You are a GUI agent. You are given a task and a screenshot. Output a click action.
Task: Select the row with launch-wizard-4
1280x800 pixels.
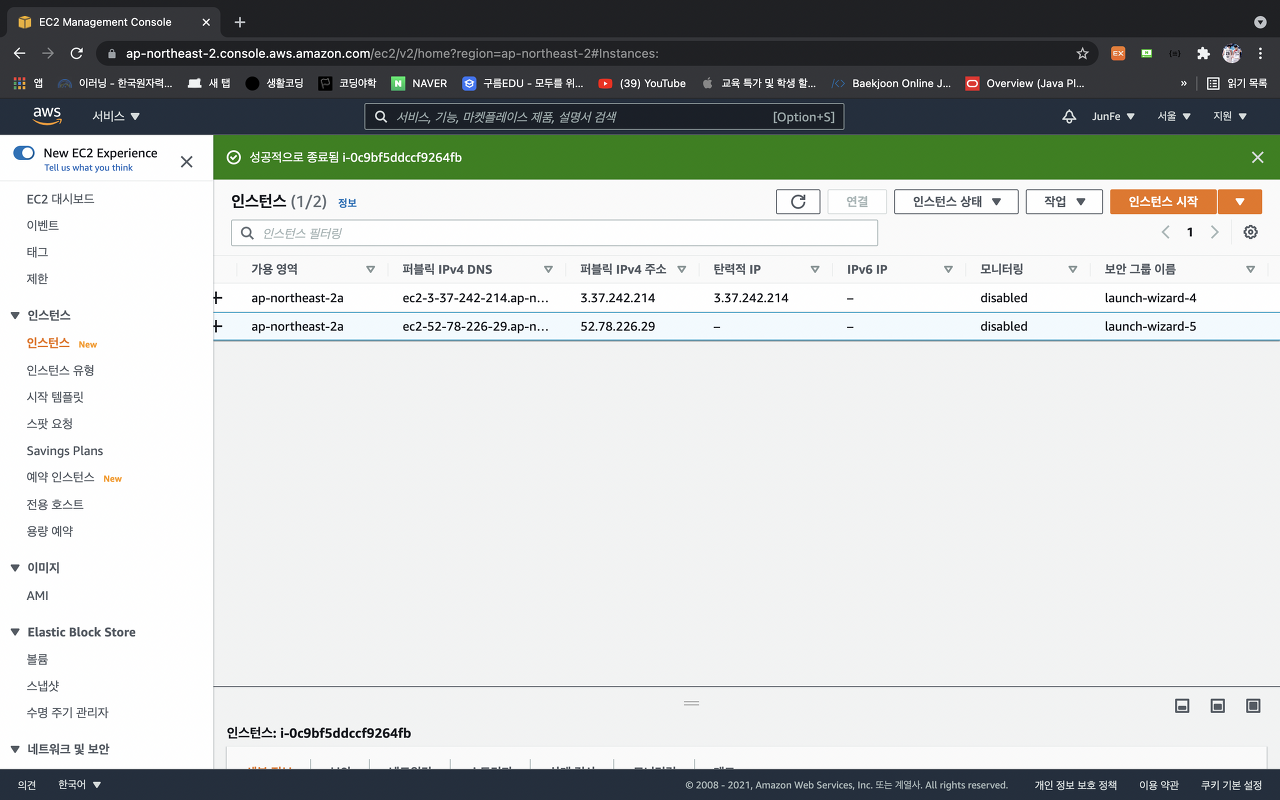coord(746,298)
